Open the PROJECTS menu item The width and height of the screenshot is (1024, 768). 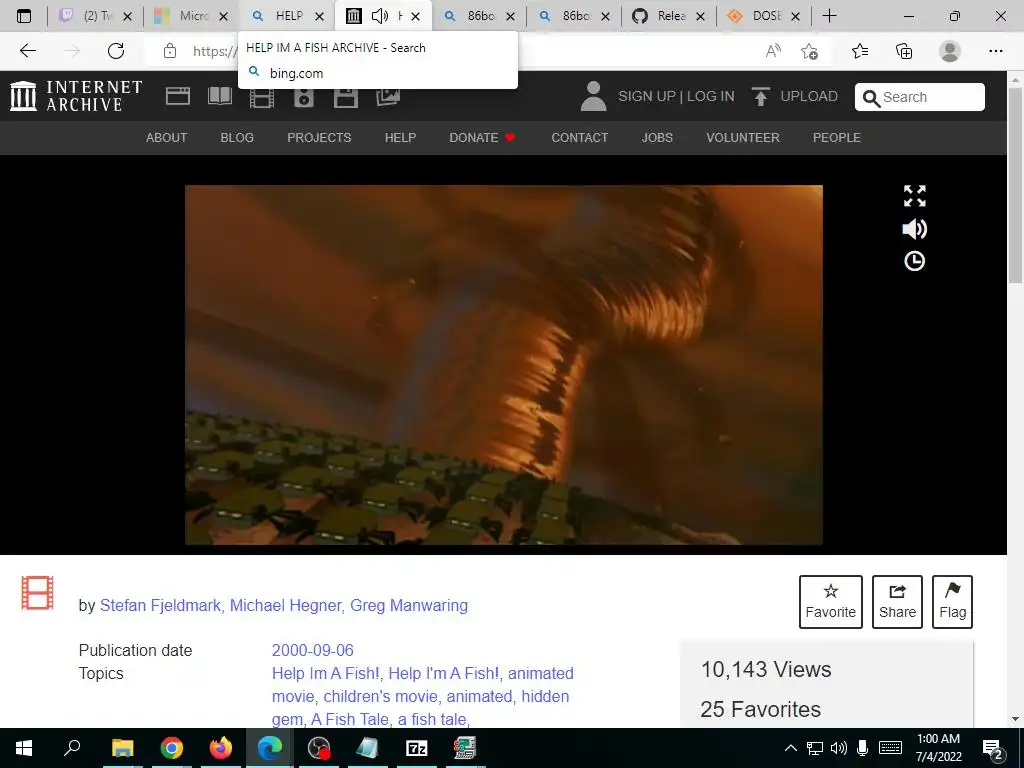[x=319, y=138]
